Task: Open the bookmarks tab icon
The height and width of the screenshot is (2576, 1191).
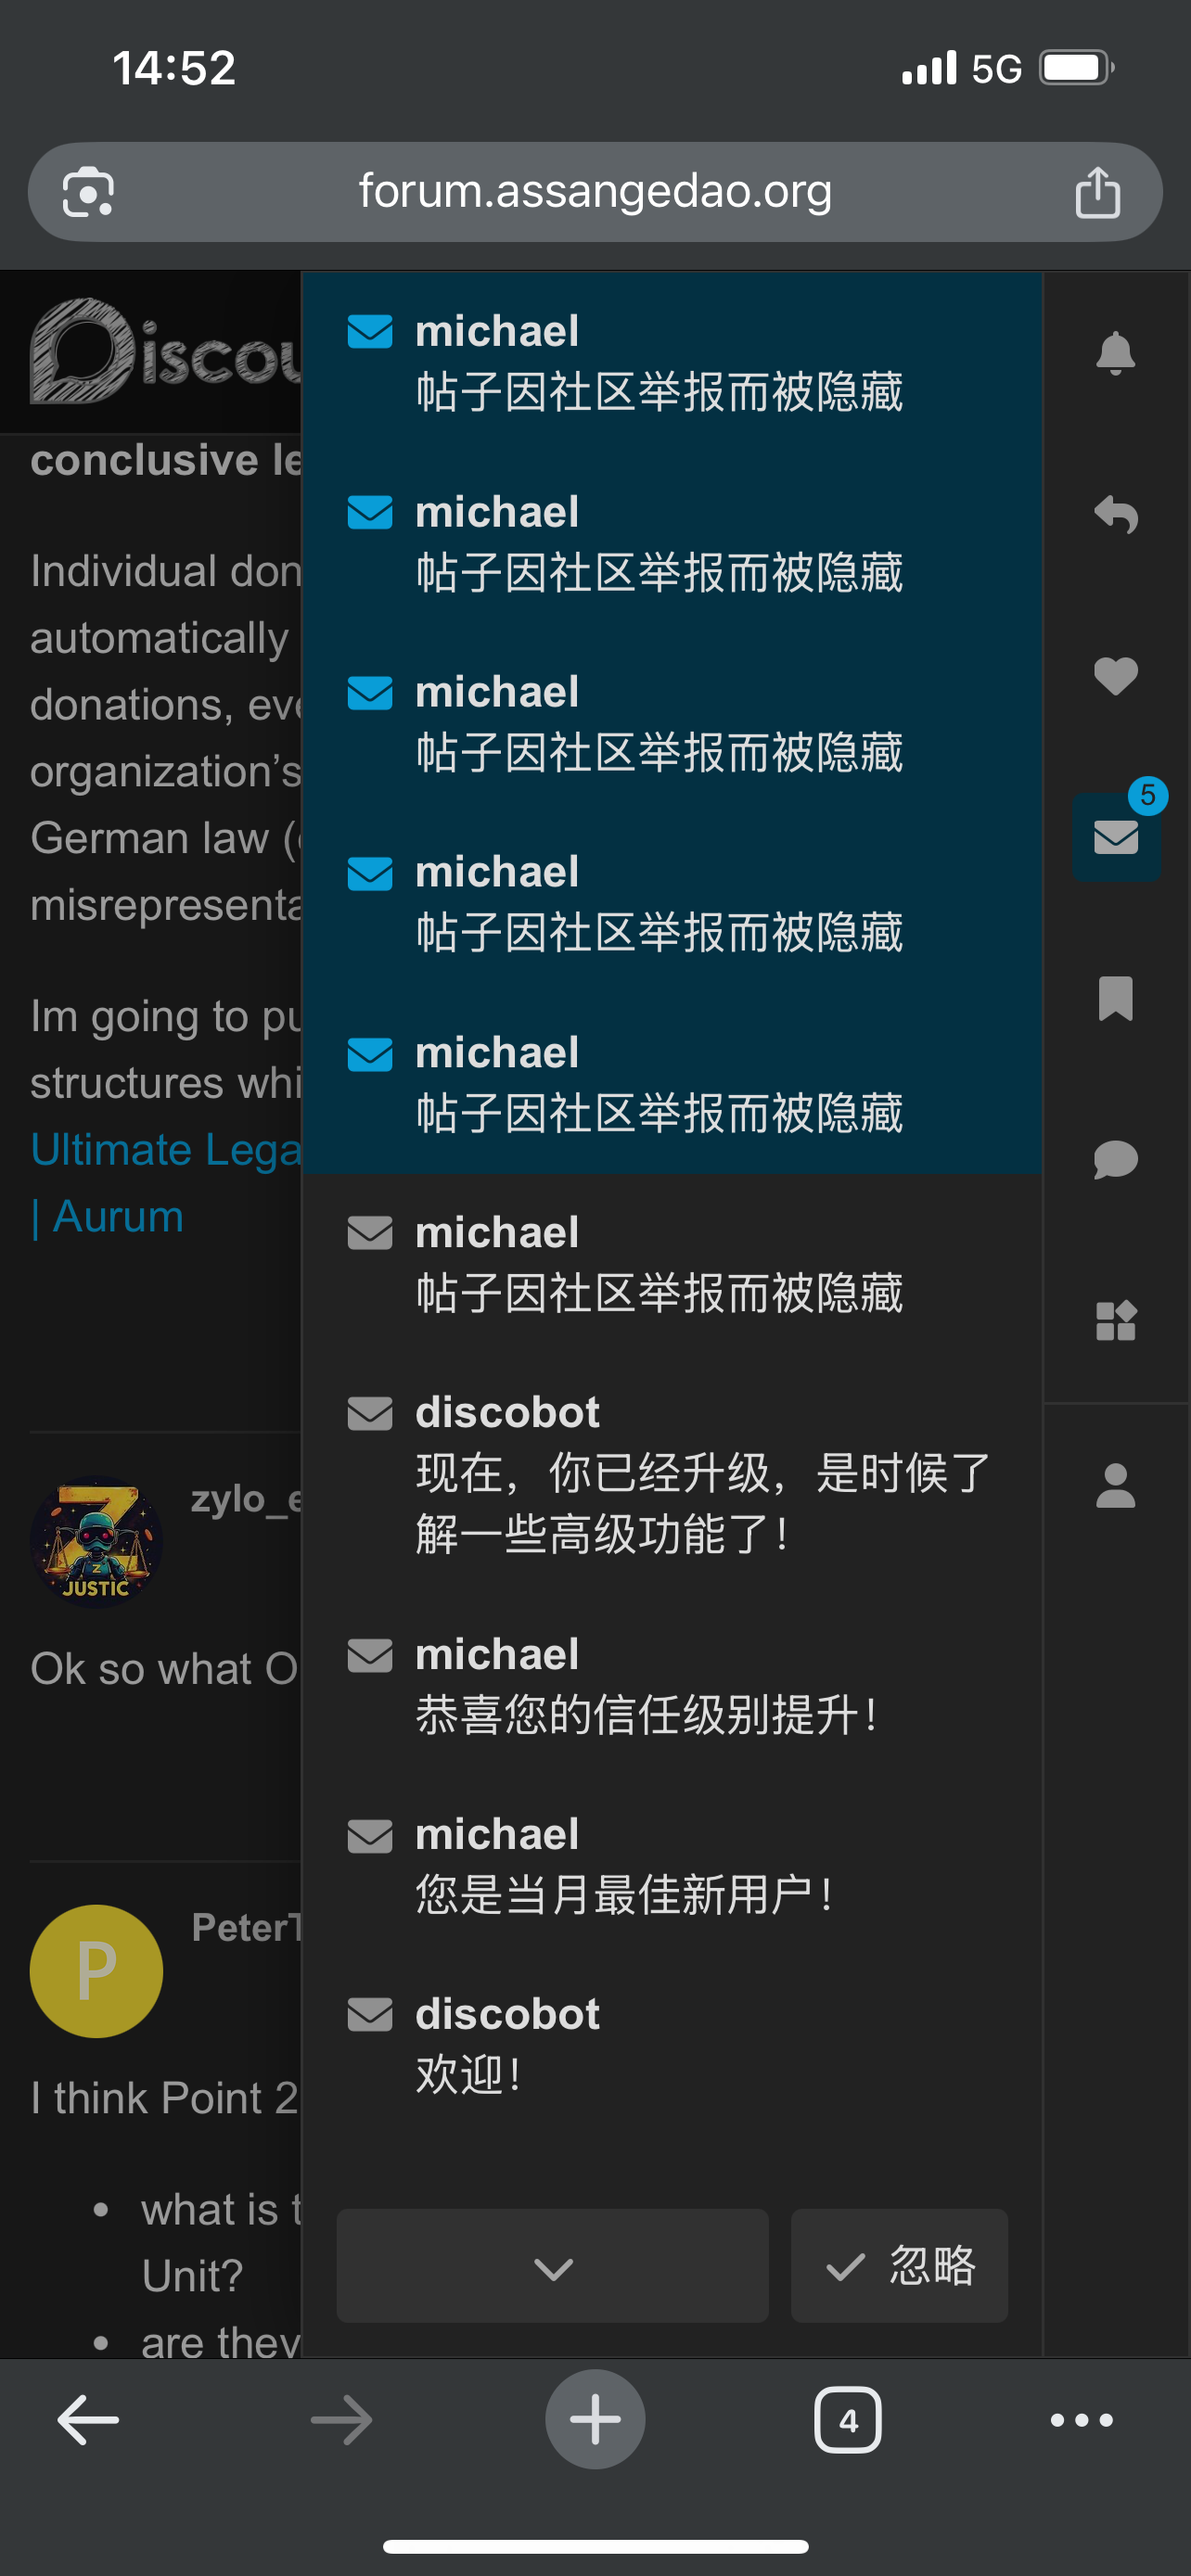Action: click(x=1115, y=998)
